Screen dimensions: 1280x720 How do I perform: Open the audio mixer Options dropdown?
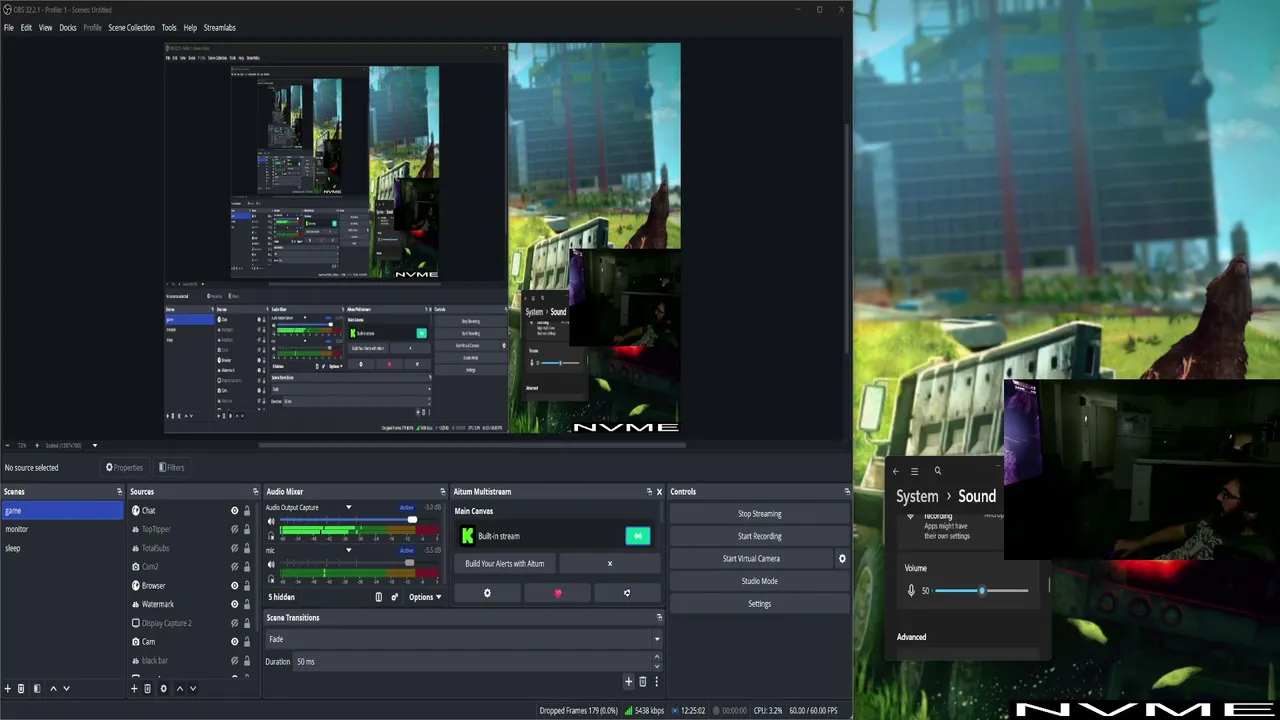click(425, 597)
